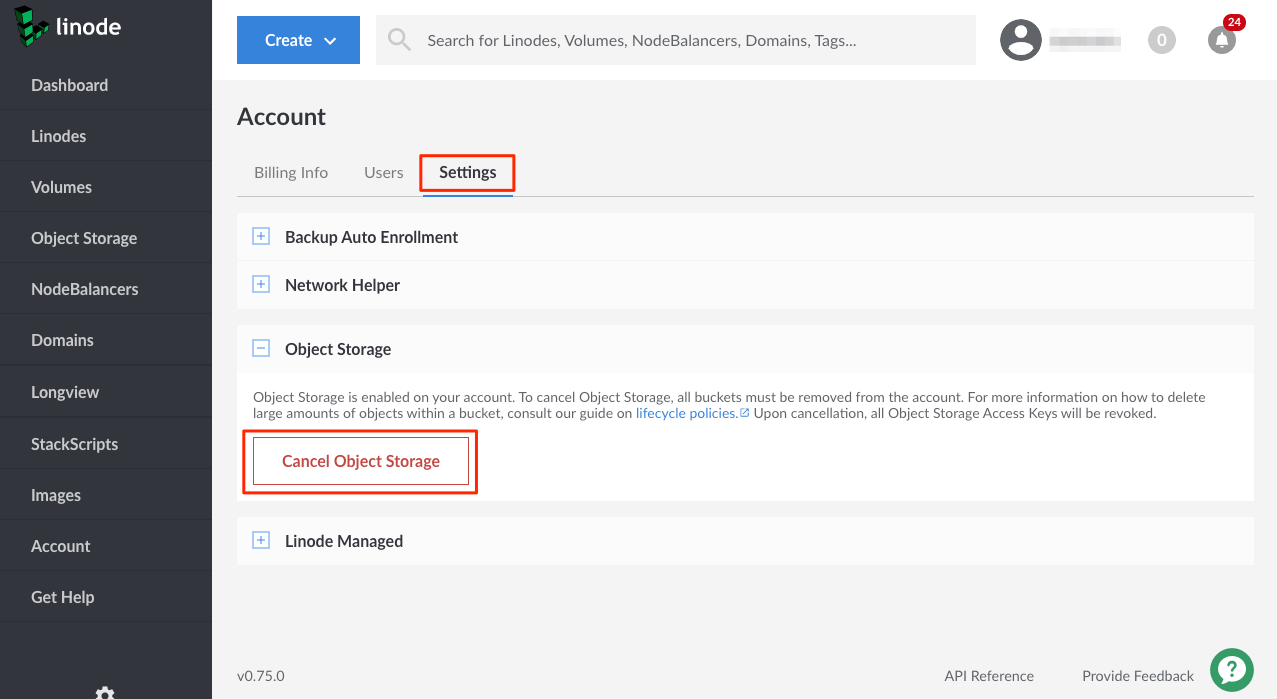Click the user avatar icon
The image size is (1277, 699).
click(x=1021, y=40)
